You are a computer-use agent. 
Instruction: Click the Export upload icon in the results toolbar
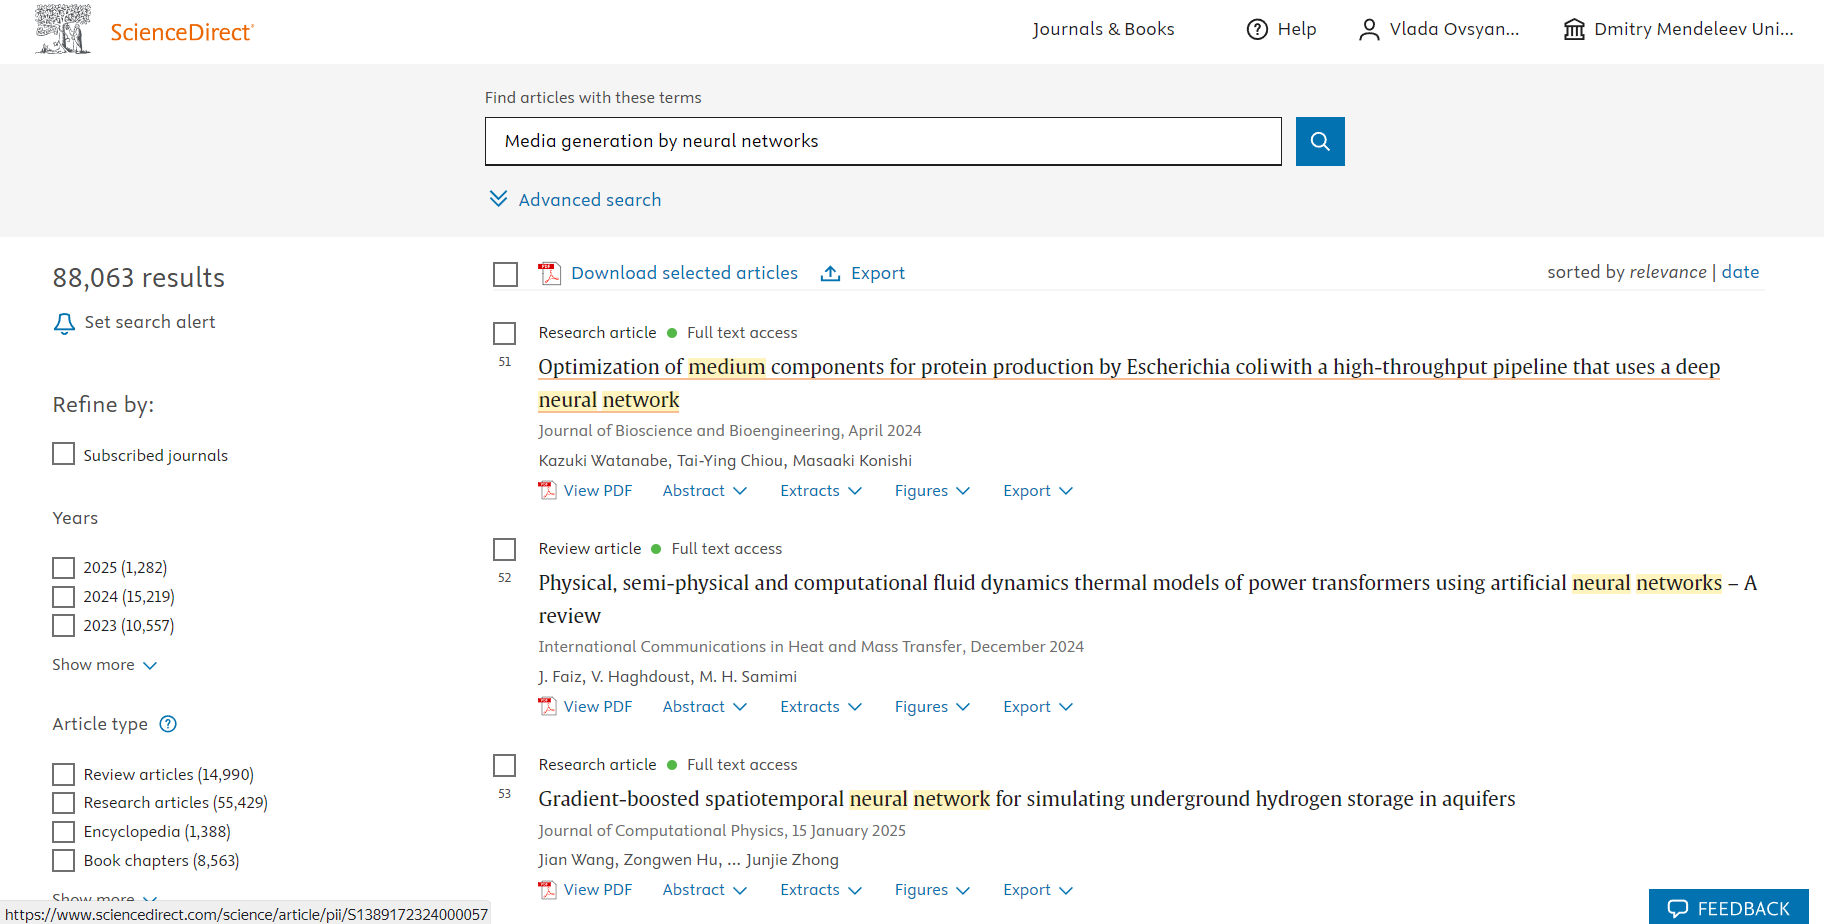(x=830, y=273)
